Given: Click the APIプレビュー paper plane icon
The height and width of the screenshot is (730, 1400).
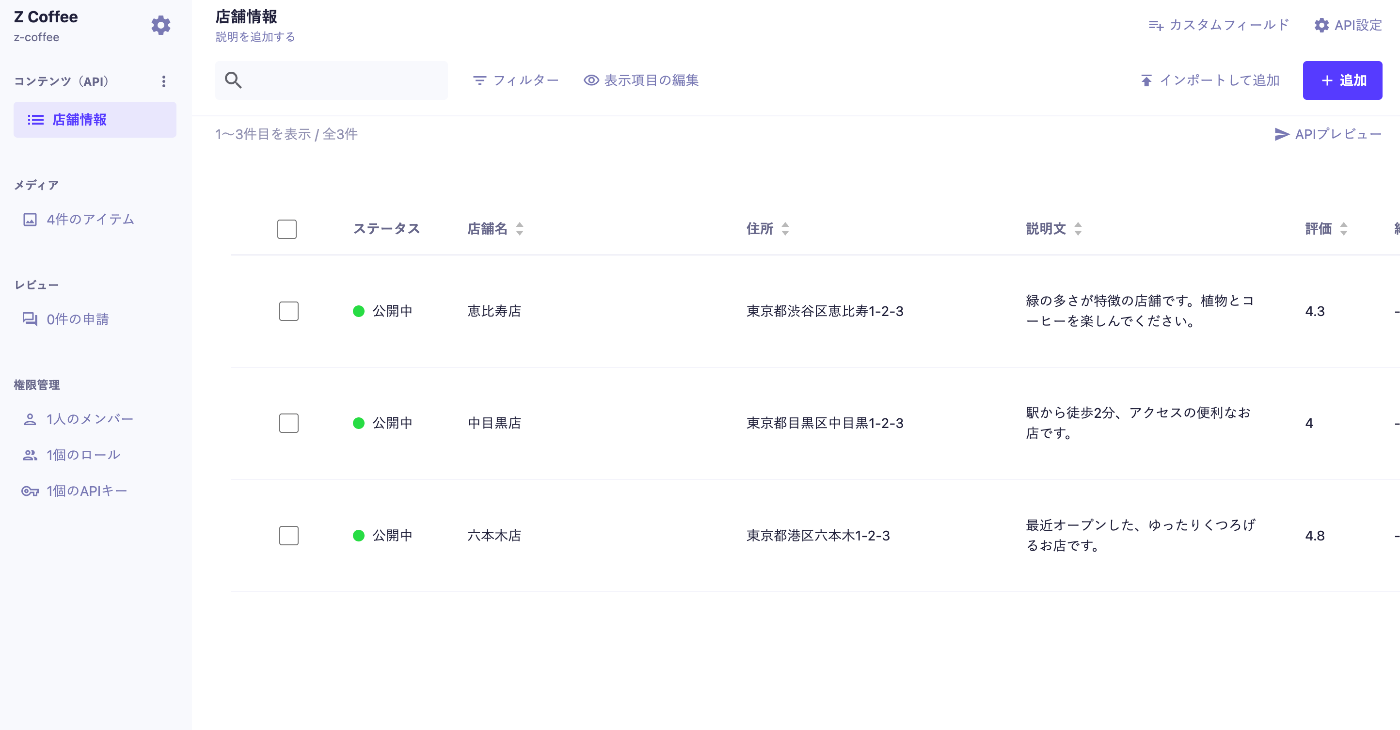Looking at the screenshot, I should 1283,134.
